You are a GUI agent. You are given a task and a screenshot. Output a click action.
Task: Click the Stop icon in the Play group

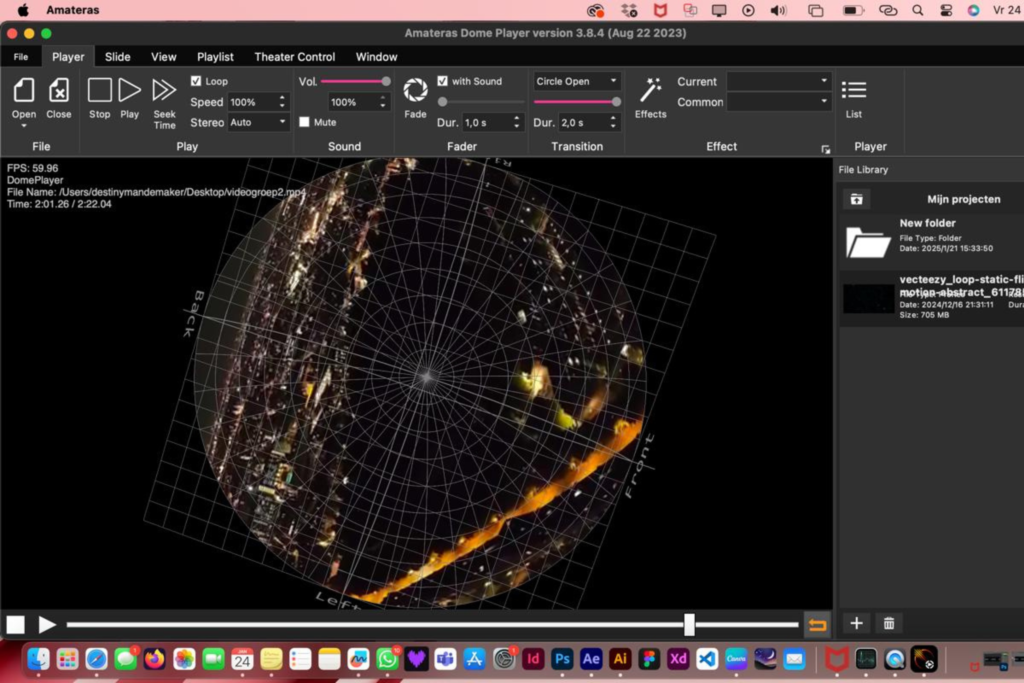click(99, 90)
